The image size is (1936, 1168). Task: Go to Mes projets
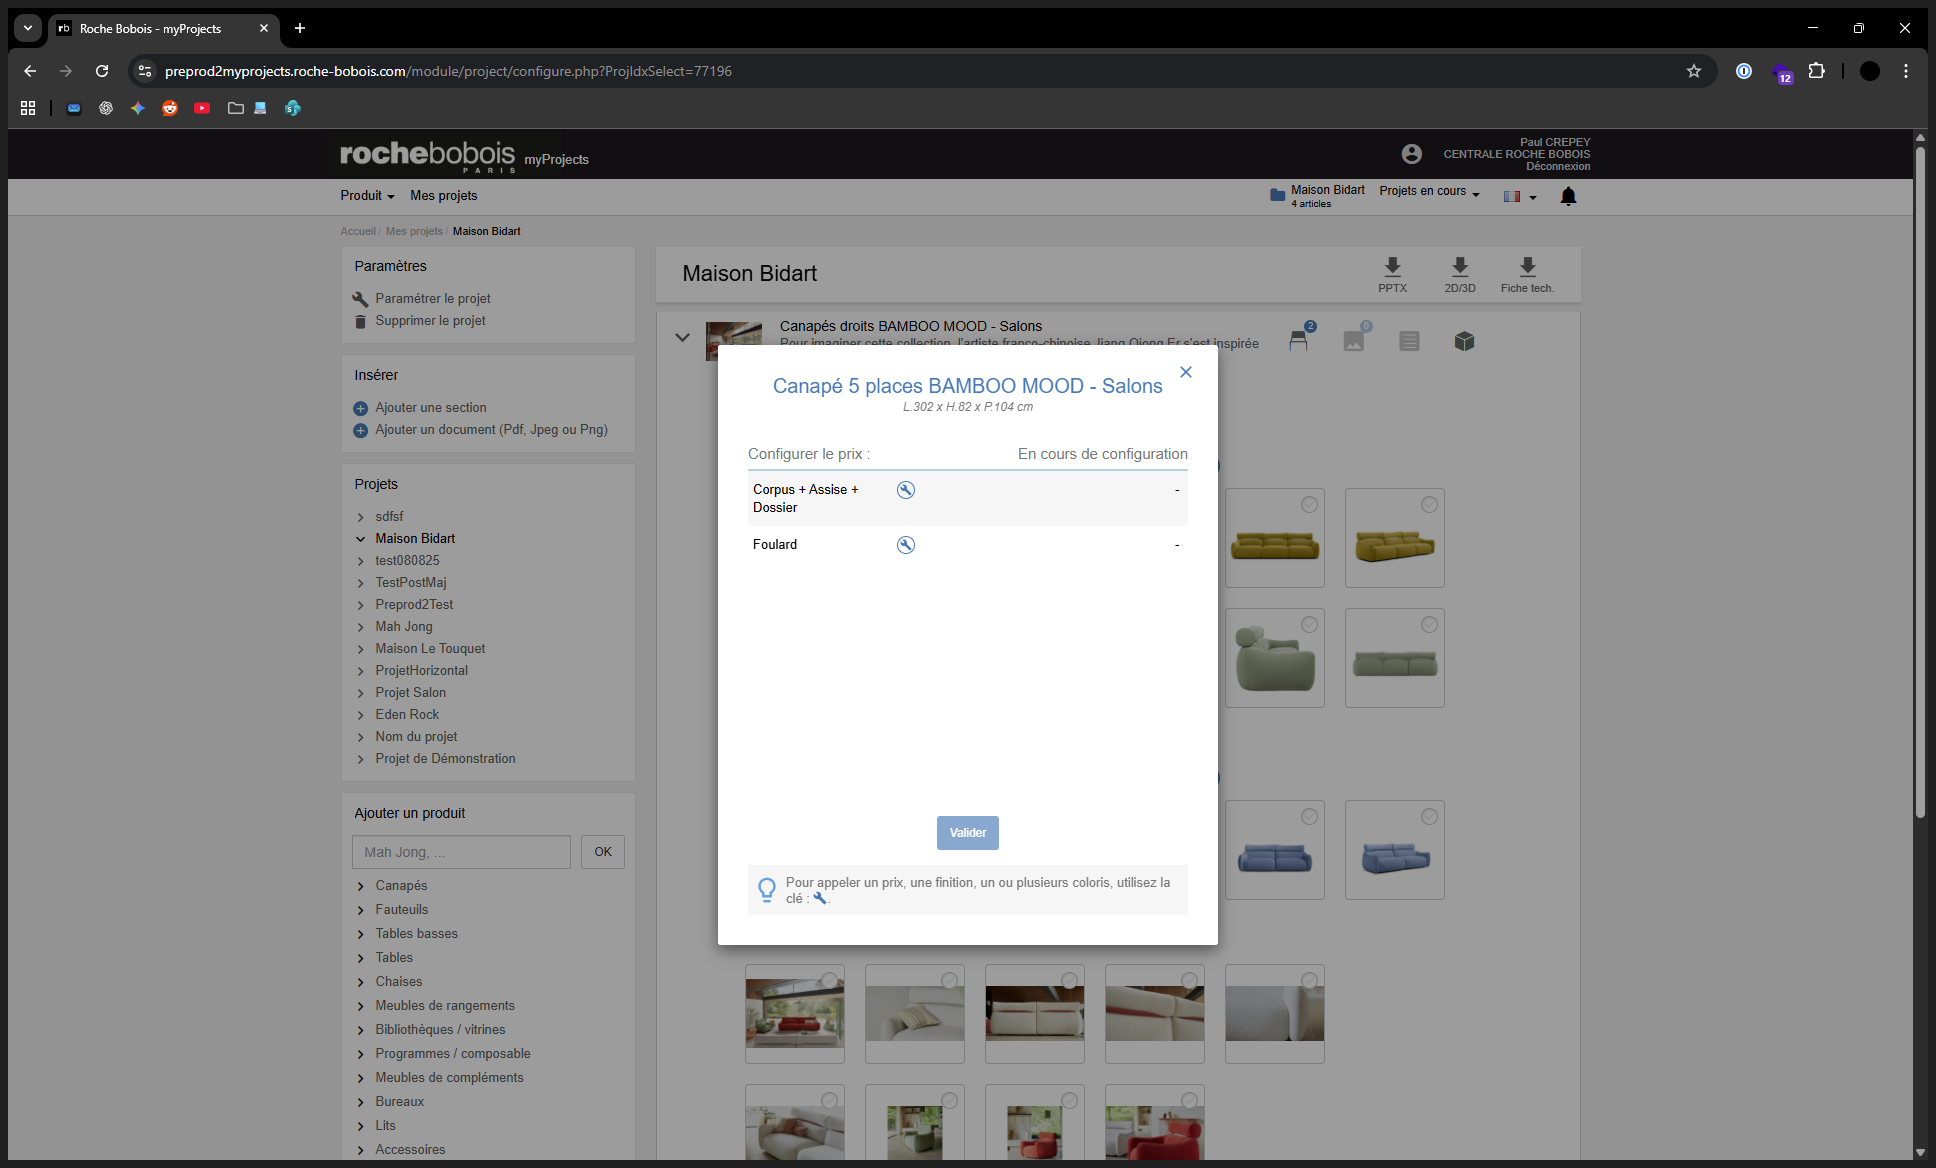click(443, 195)
